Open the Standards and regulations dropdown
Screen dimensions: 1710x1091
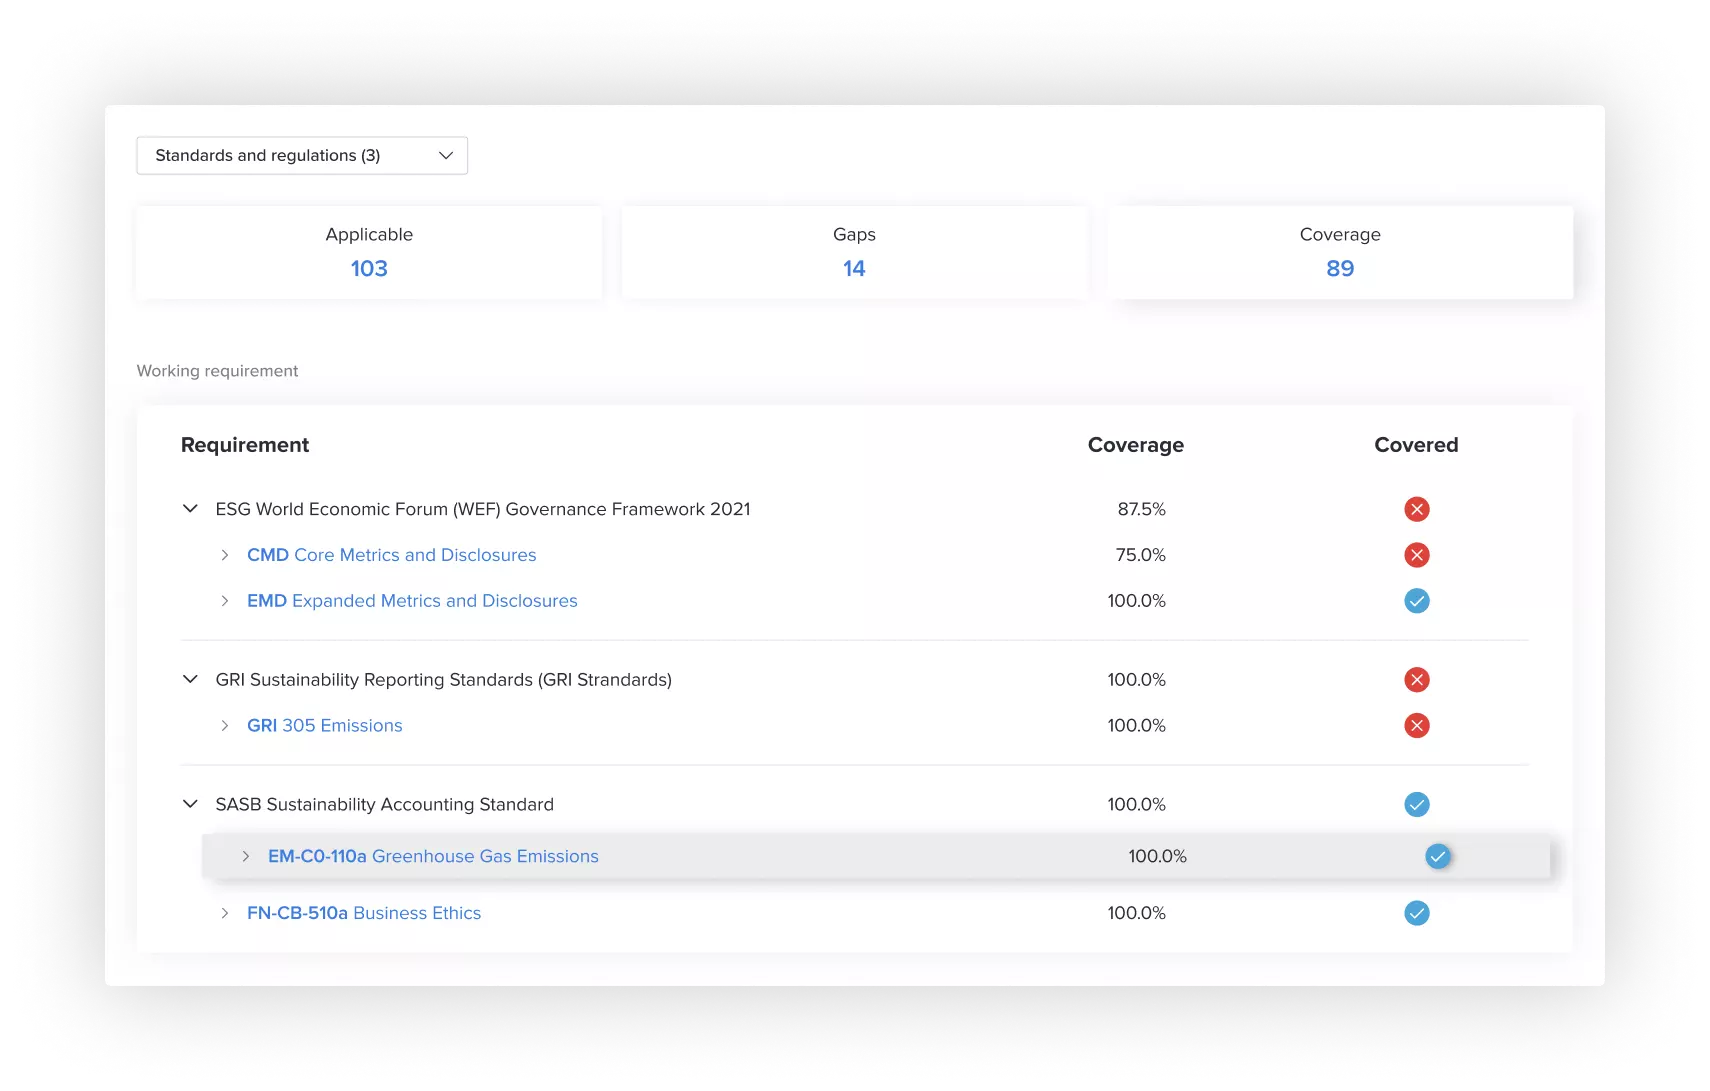coord(302,155)
